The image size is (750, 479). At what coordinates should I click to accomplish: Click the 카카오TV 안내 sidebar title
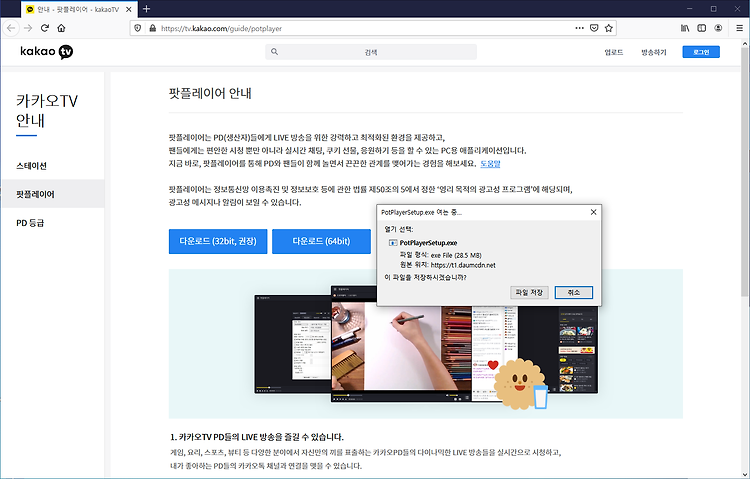point(46,111)
